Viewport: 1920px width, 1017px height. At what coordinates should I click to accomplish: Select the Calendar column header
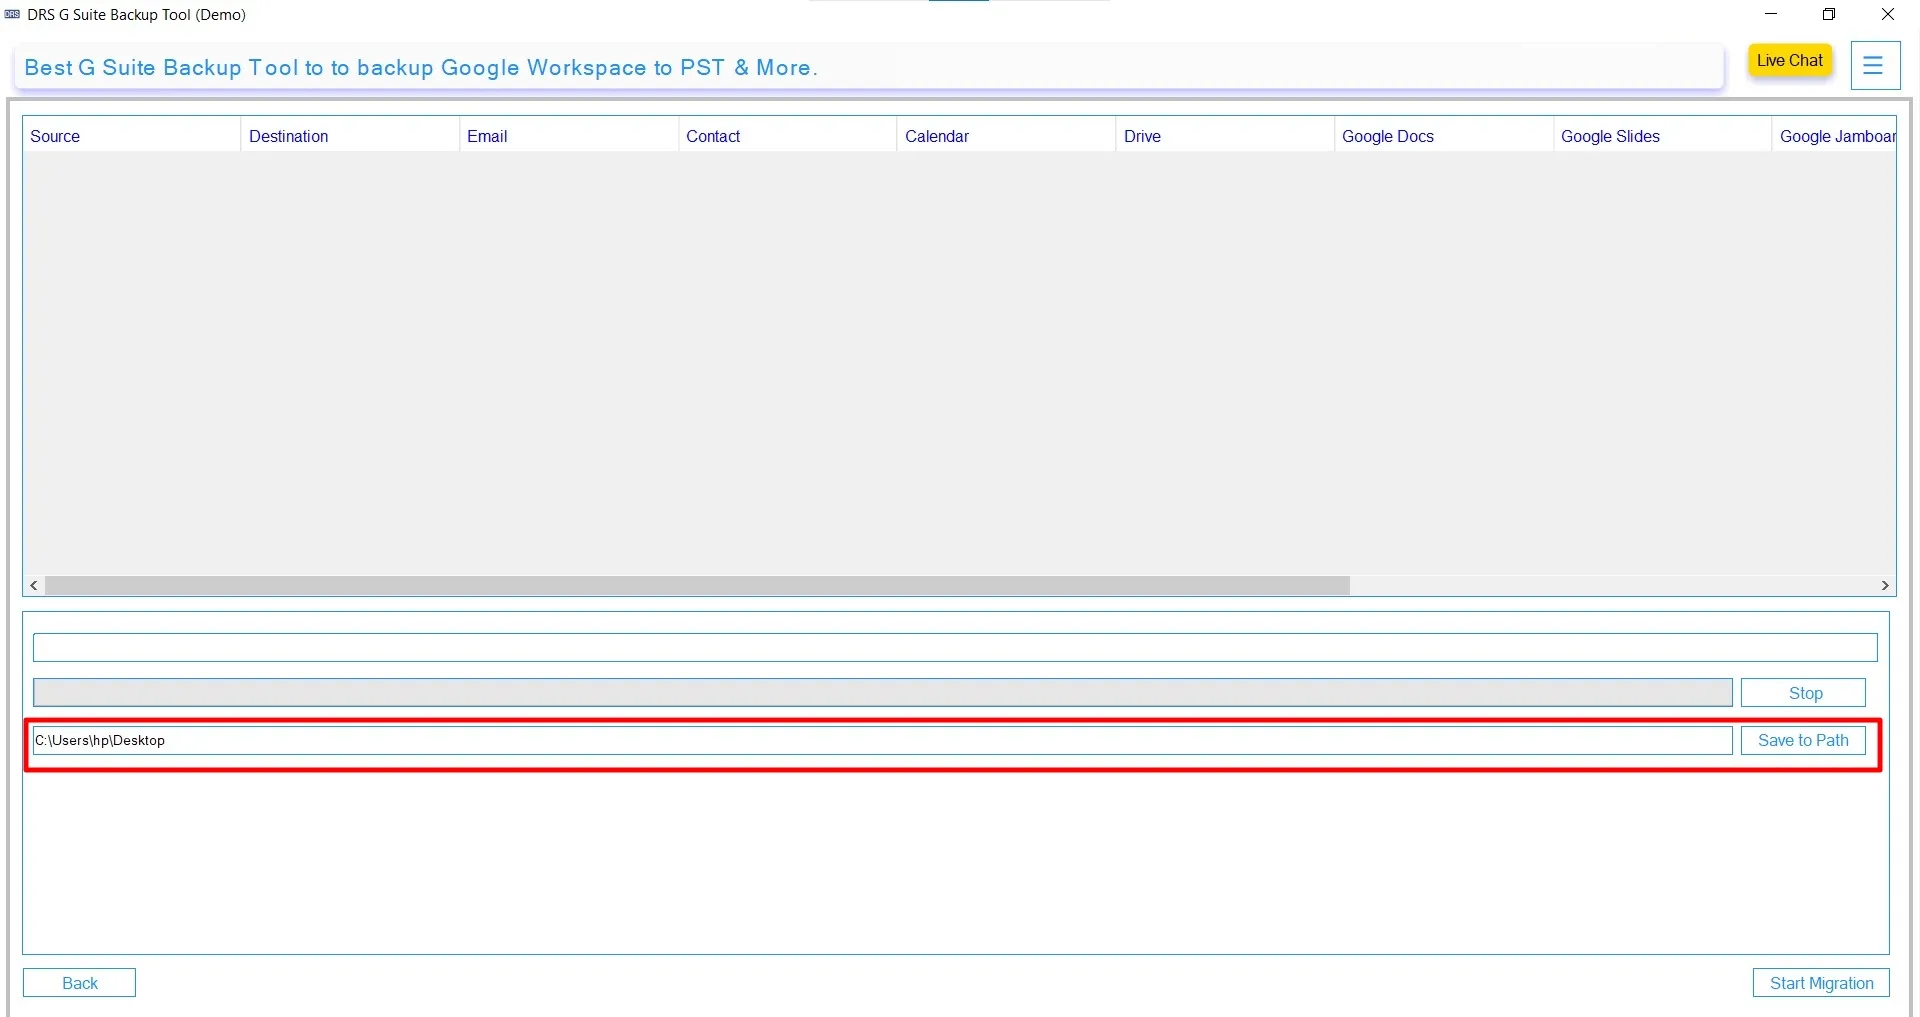[x=1006, y=136]
